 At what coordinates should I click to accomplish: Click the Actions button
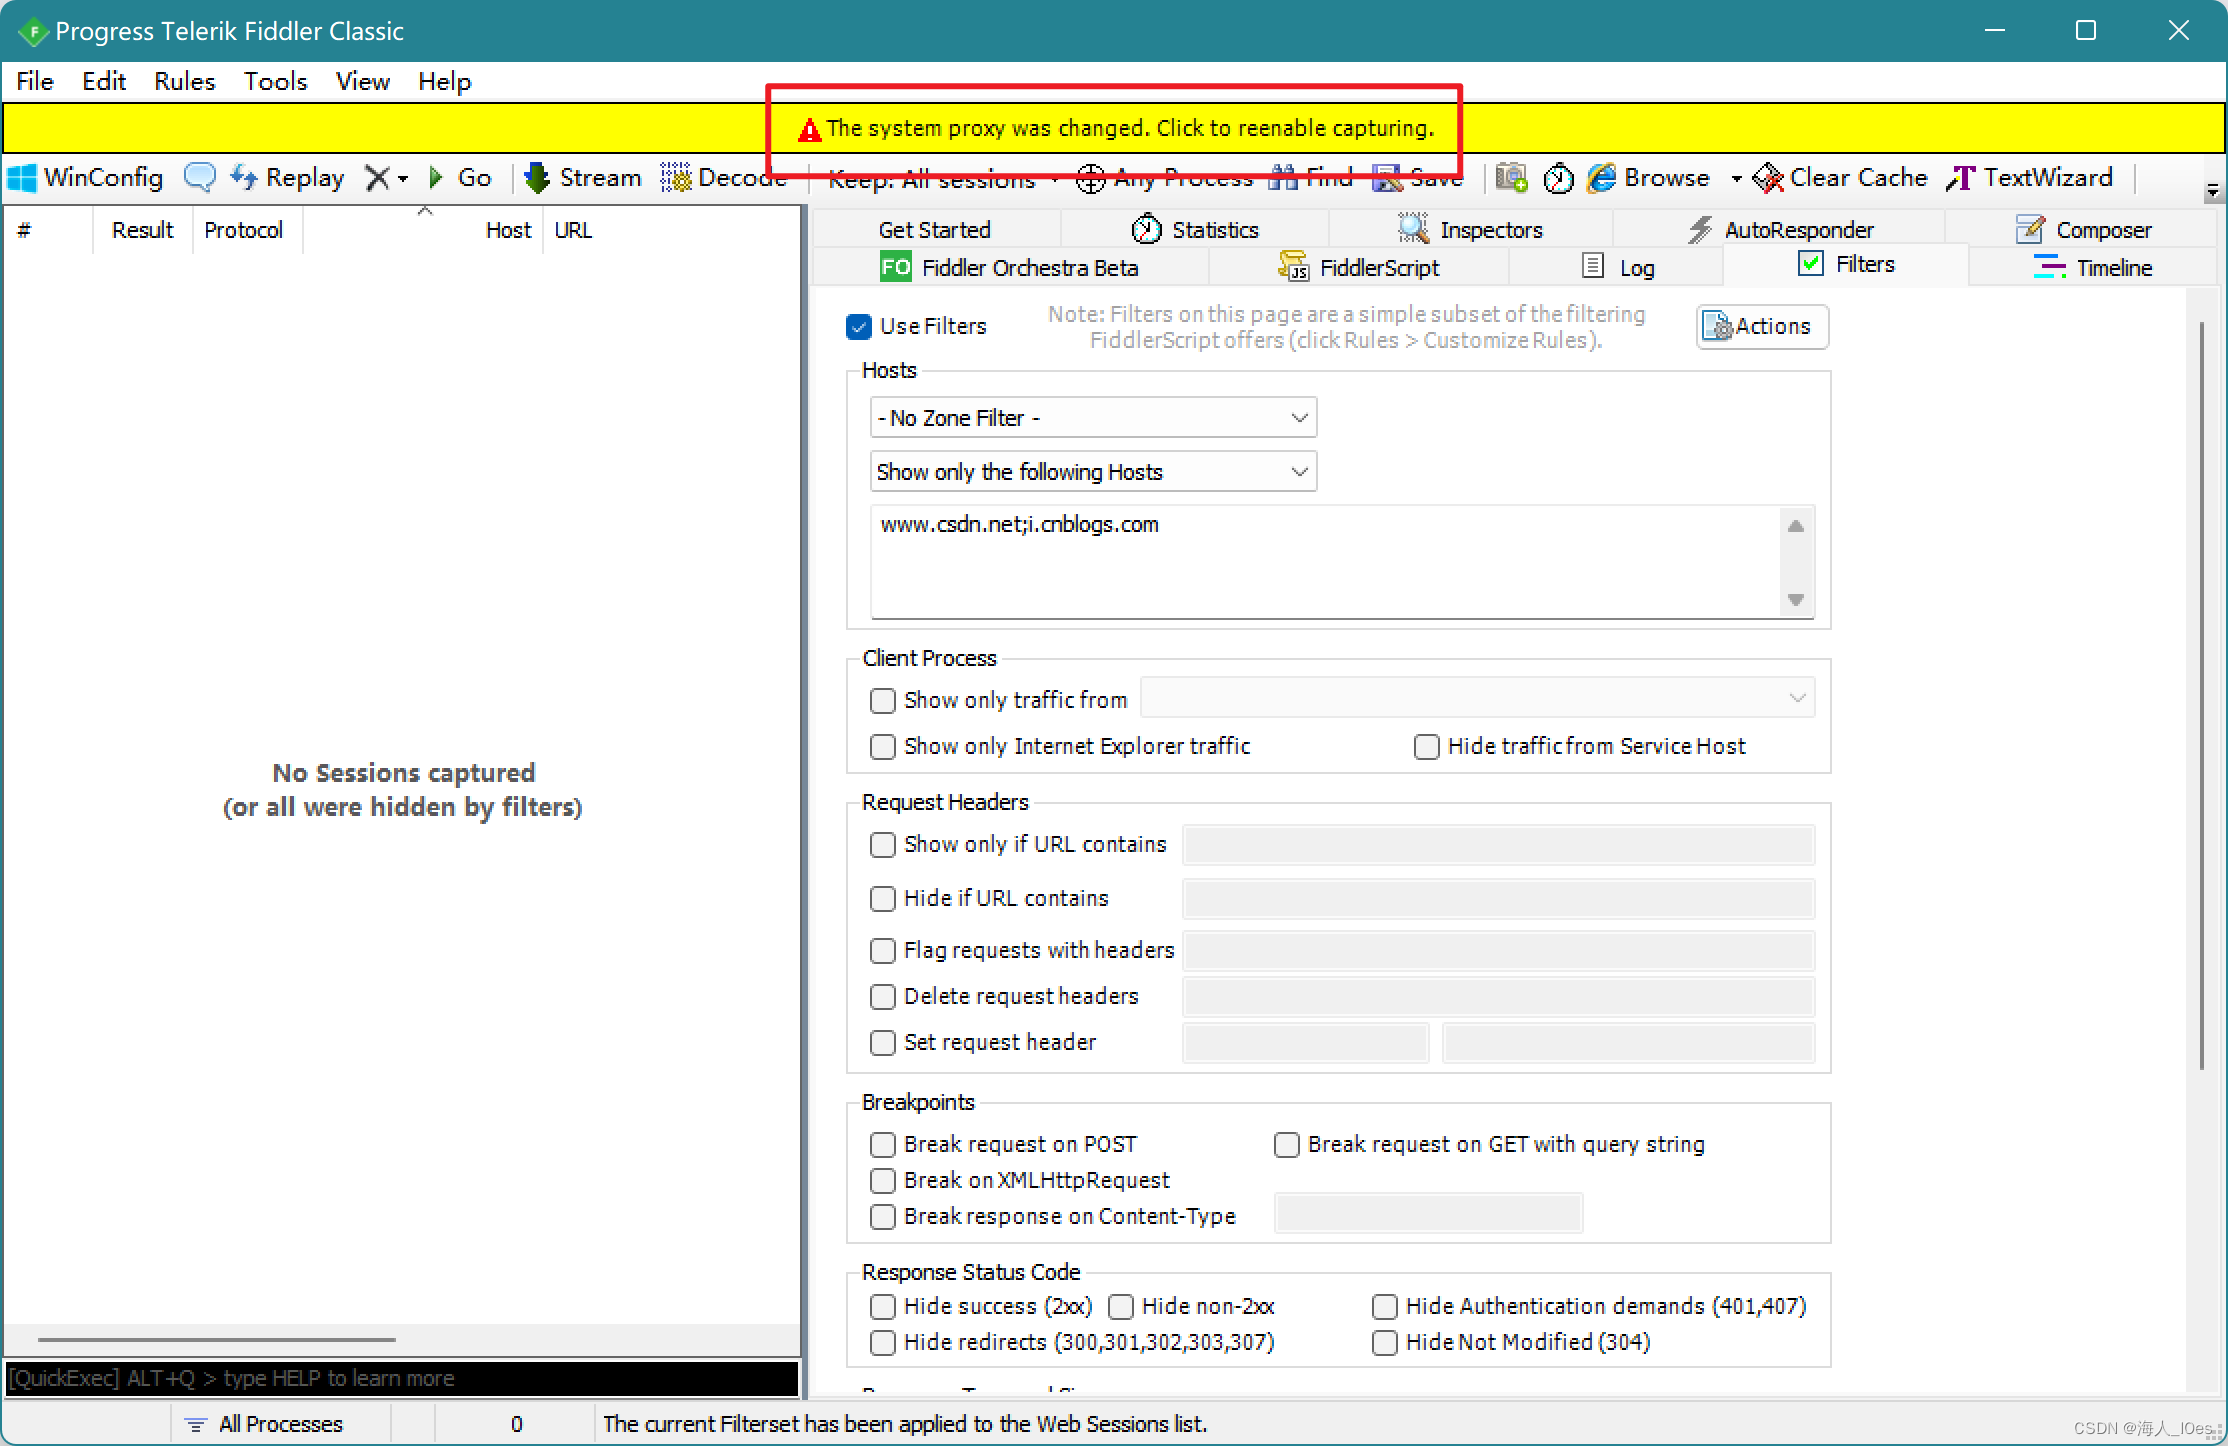(x=1762, y=327)
